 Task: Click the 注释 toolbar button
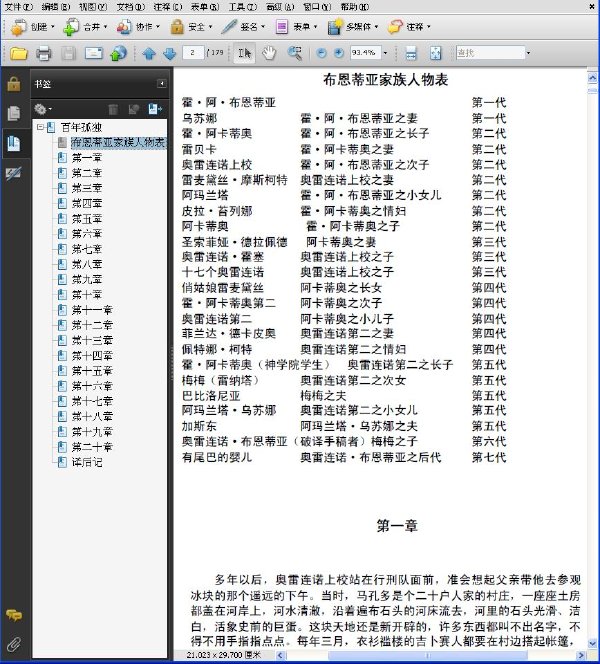409,27
